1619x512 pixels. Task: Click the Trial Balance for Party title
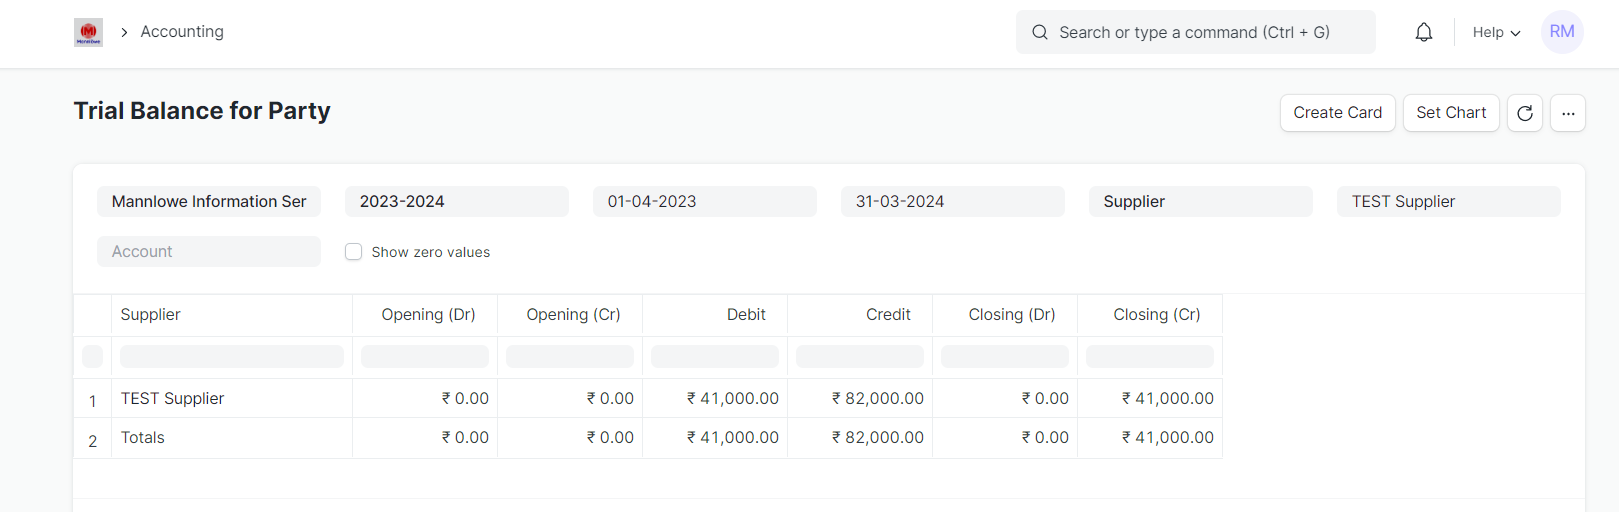202,111
